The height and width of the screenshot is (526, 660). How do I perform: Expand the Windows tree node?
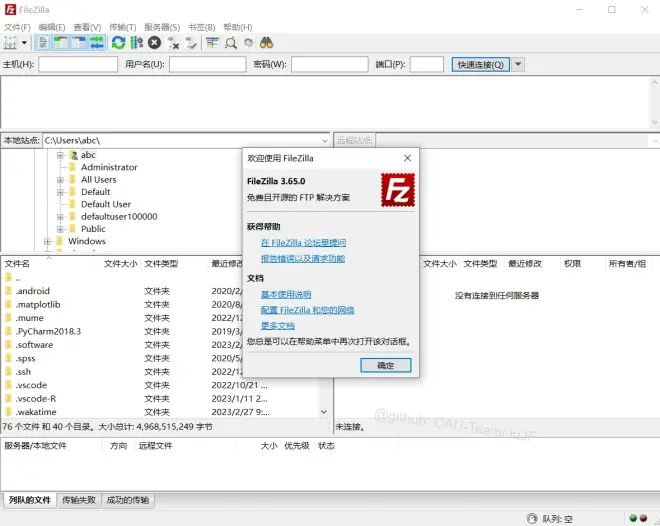[x=47, y=242]
